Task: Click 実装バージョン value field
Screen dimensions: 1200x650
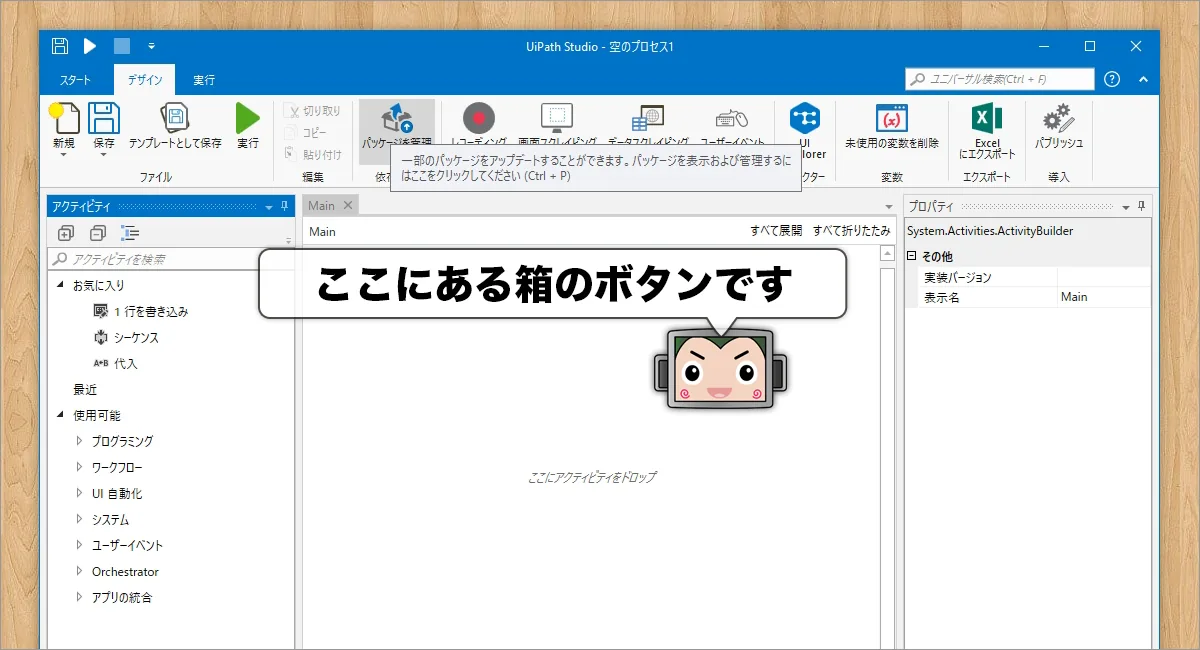Action: point(1104,277)
